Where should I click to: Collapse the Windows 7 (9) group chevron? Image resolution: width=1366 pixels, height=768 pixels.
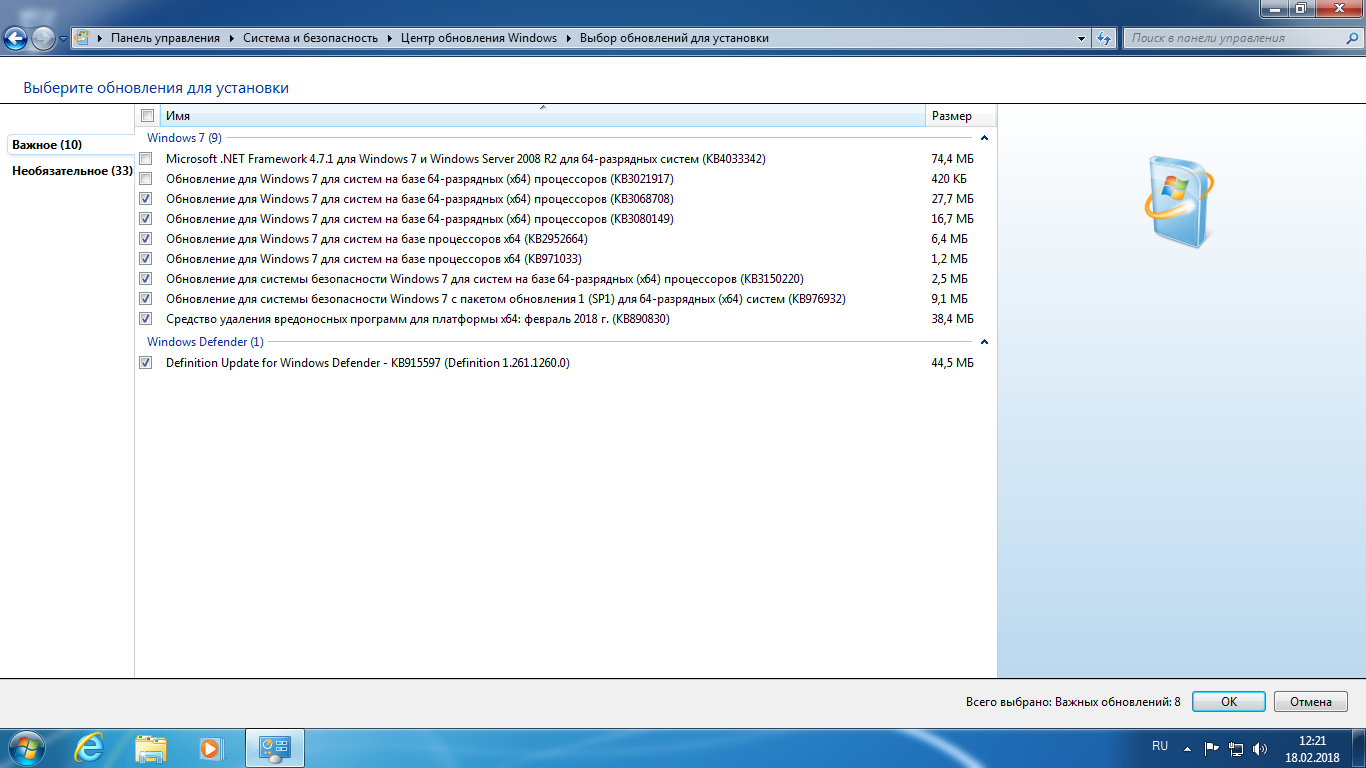984,138
